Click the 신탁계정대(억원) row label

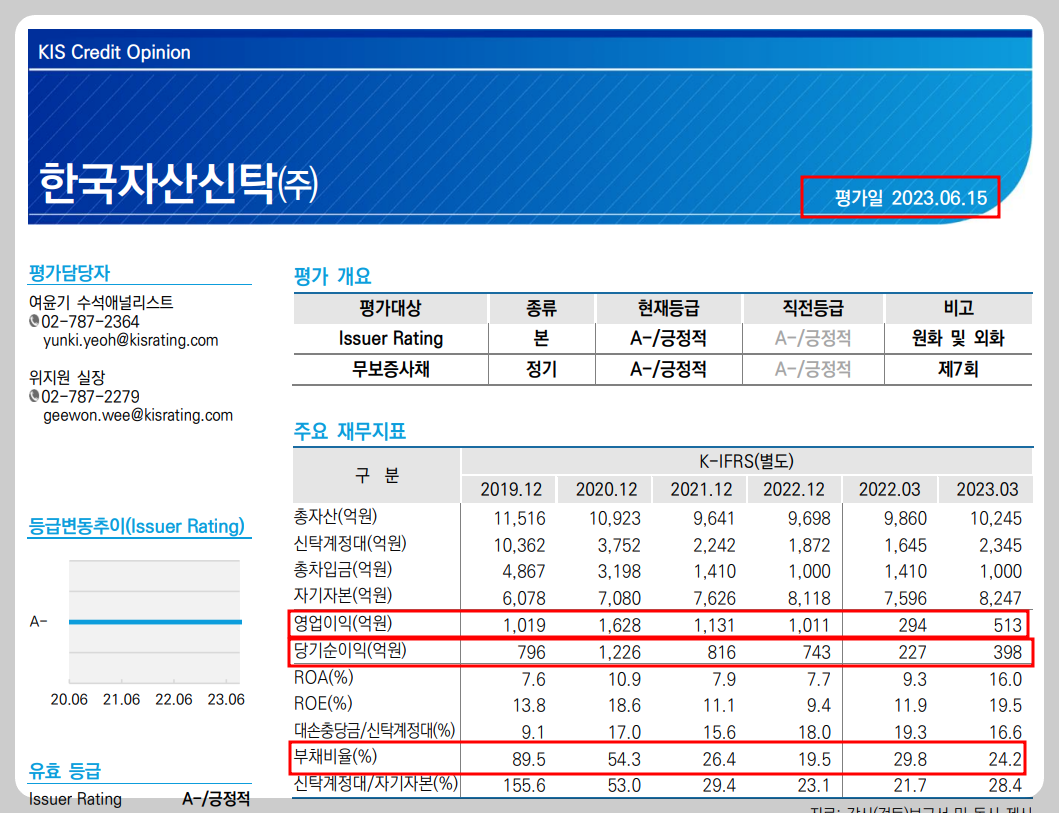(x=351, y=543)
